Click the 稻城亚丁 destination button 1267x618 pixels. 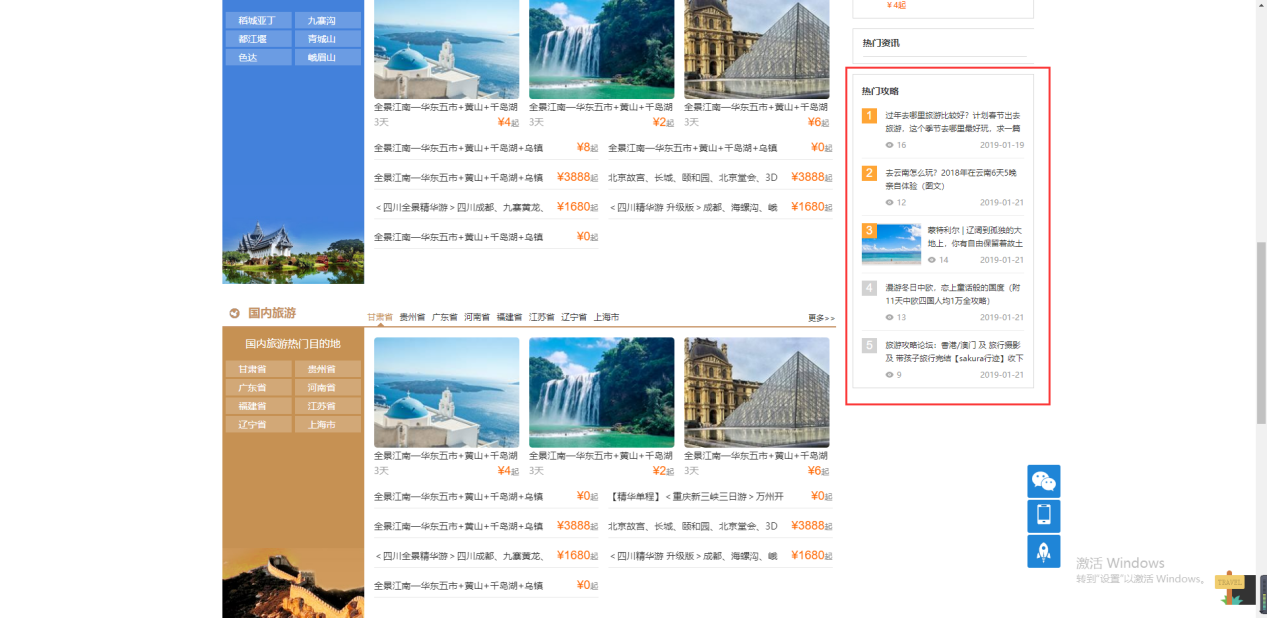point(258,20)
